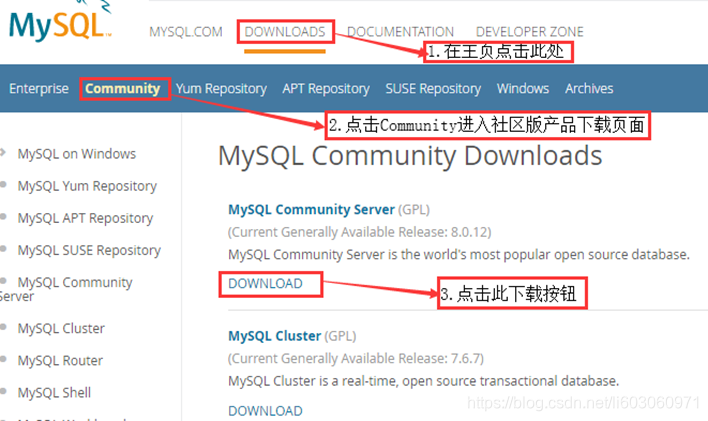Open MySQL on Windows in the sidebar
The width and height of the screenshot is (708, 421).
[x=77, y=154]
